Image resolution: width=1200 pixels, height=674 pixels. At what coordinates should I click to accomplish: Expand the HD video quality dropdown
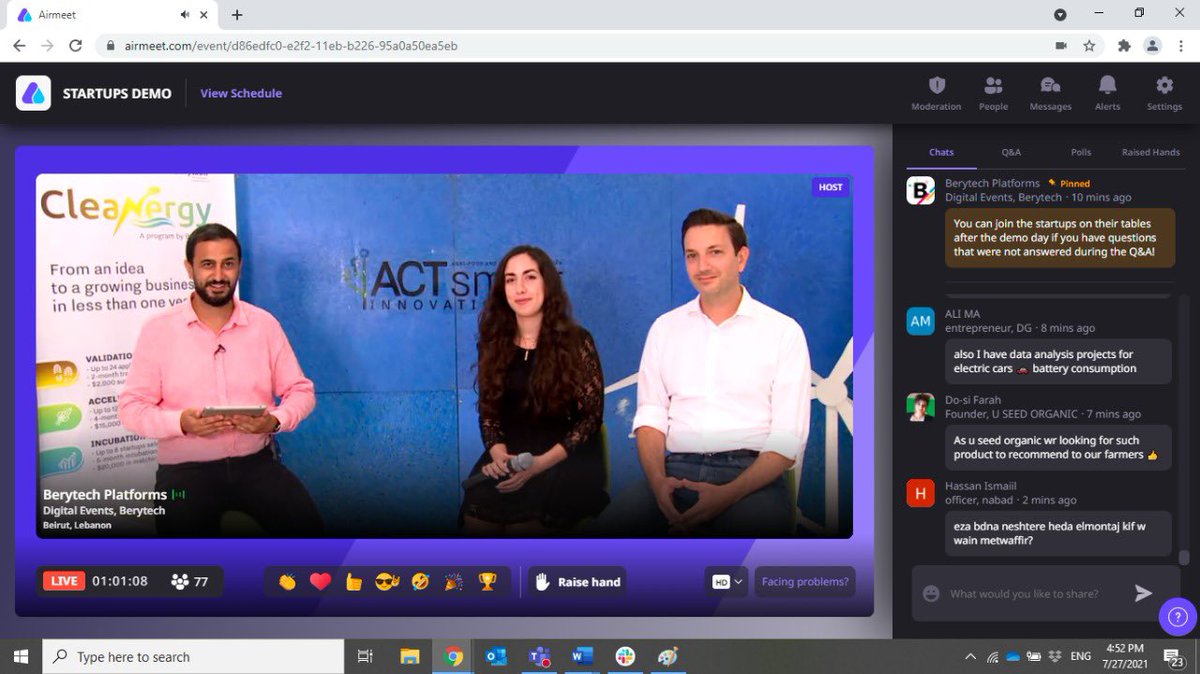[727, 582]
